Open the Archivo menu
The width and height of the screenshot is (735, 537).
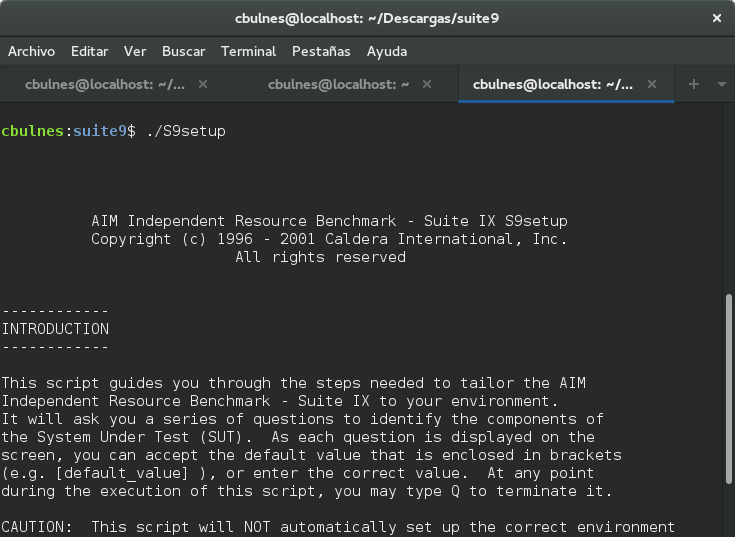[x=31, y=51]
